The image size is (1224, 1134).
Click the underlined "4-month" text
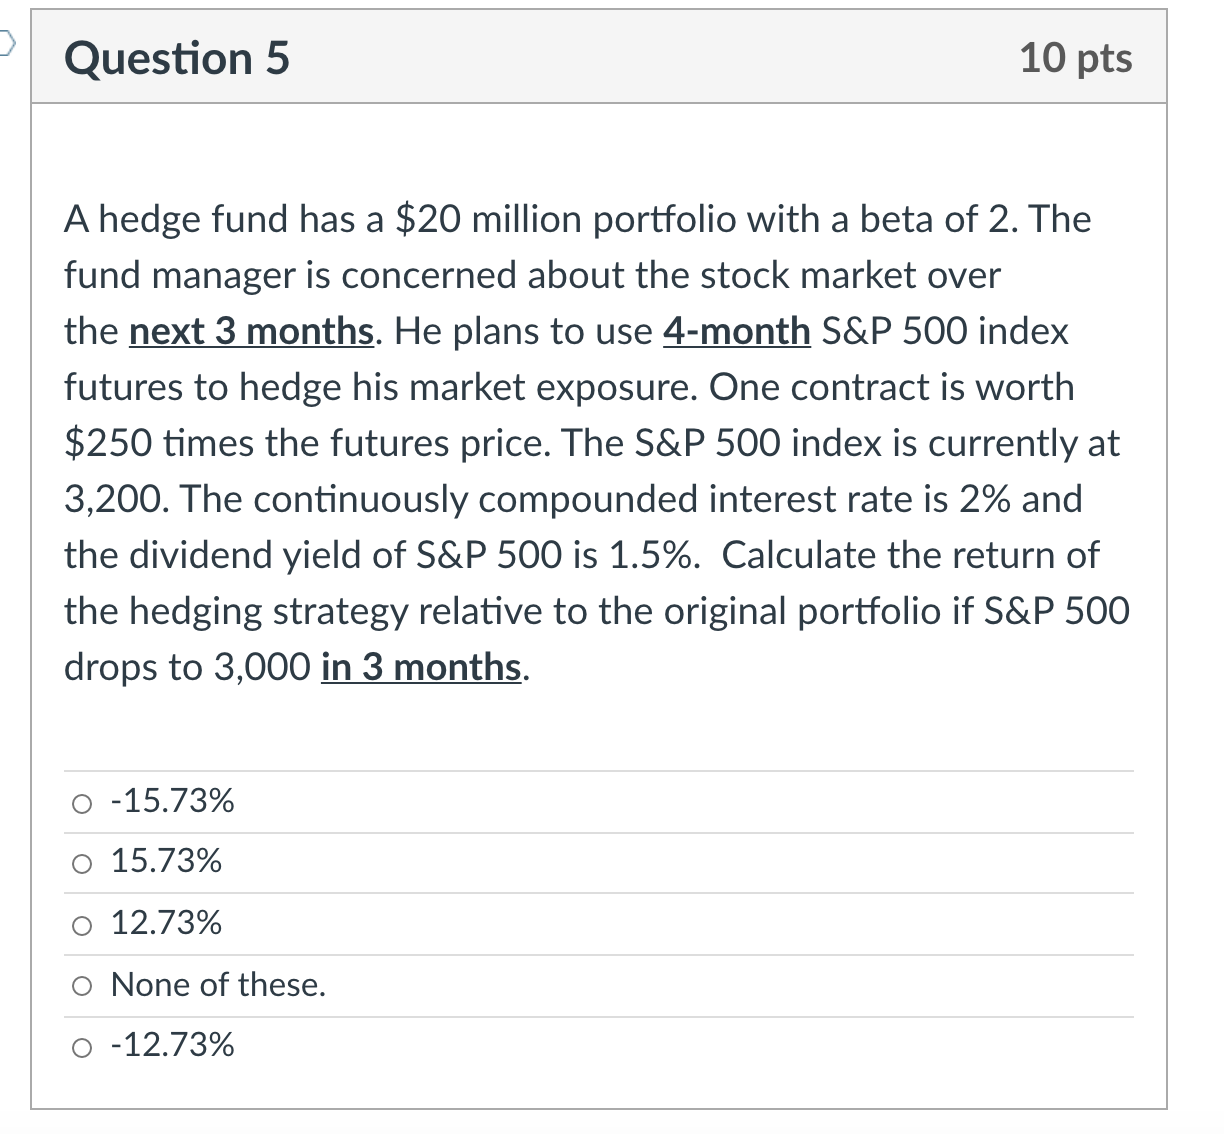coord(736,331)
